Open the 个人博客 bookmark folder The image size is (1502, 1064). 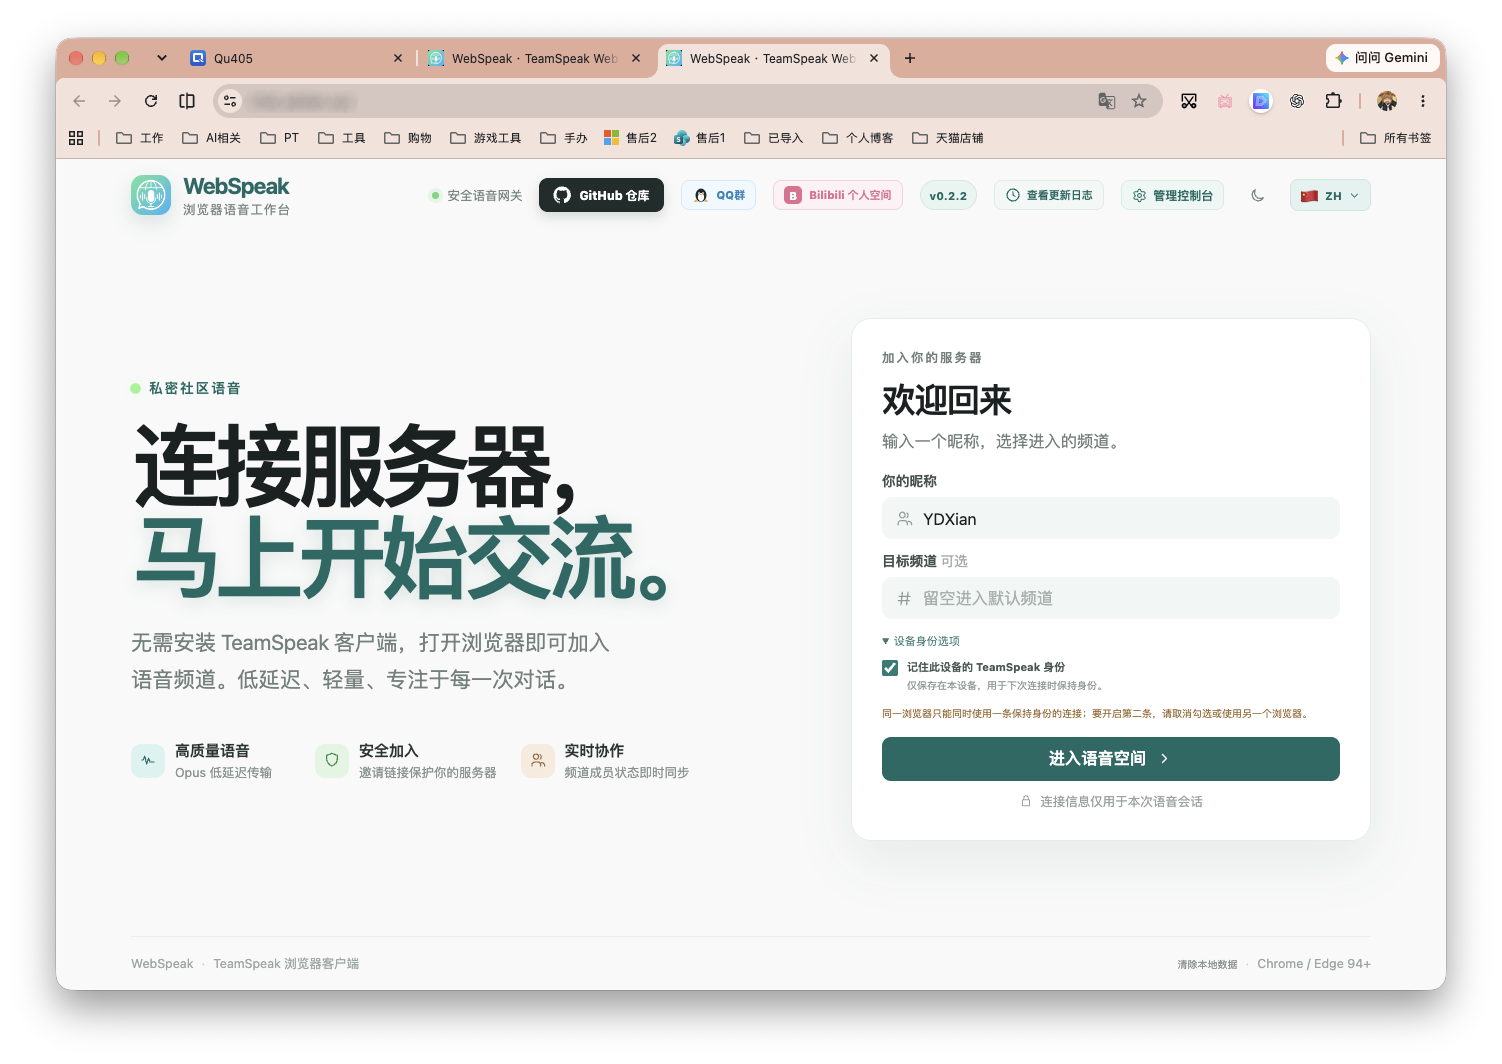click(x=858, y=138)
